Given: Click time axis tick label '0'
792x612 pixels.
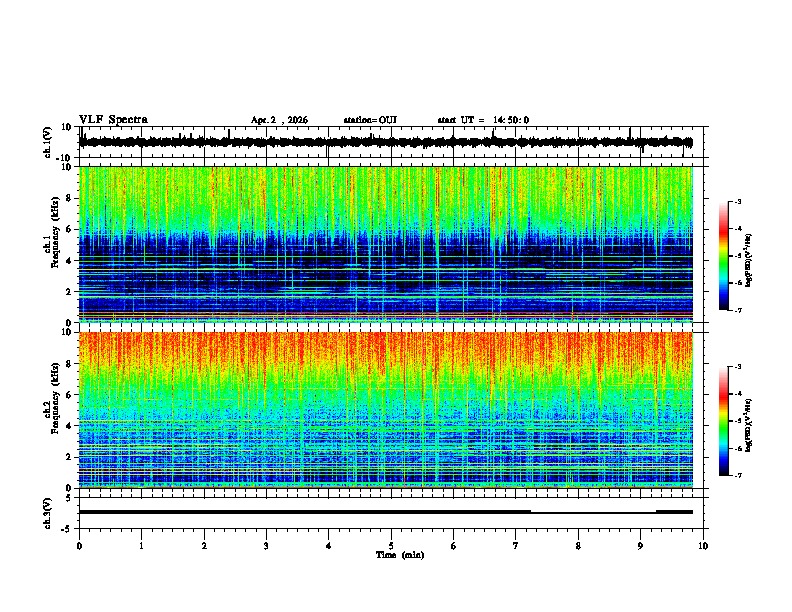Looking at the screenshot, I should tap(79, 546).
